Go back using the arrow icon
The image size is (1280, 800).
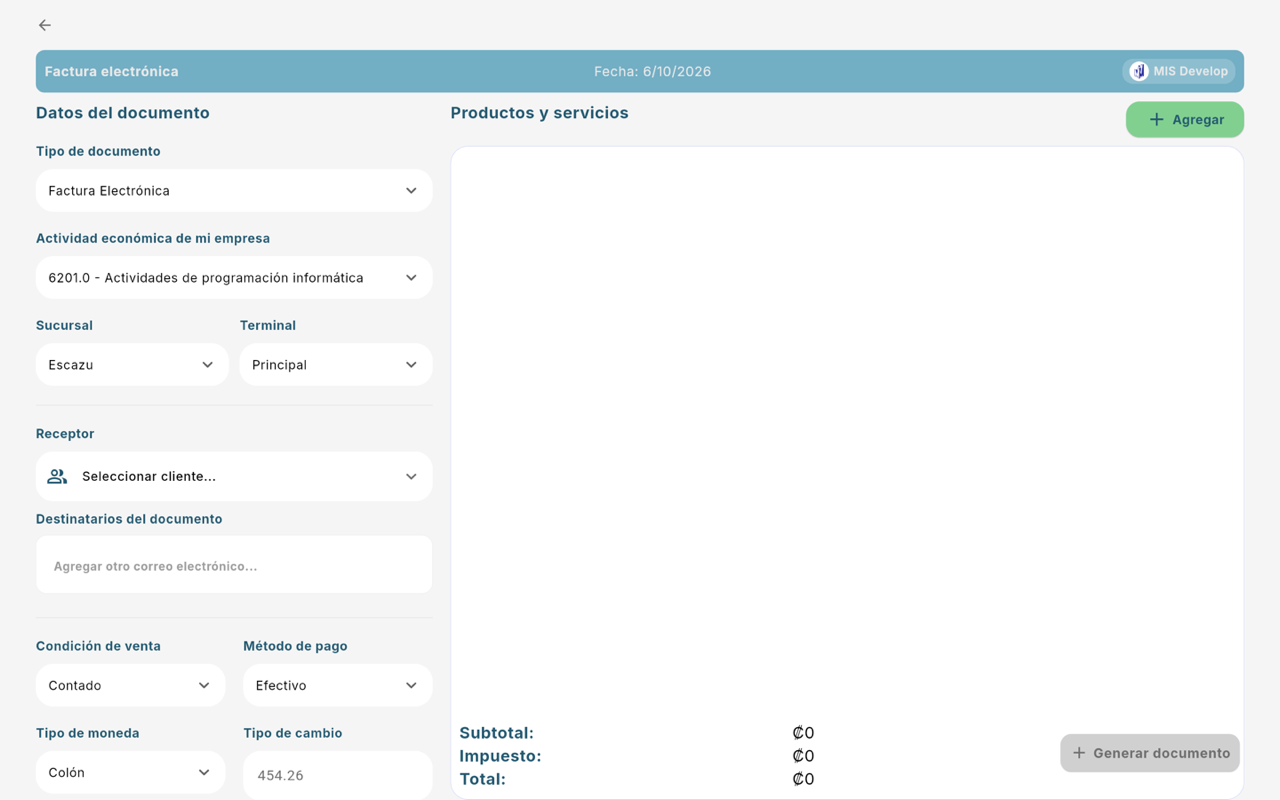pos(45,25)
